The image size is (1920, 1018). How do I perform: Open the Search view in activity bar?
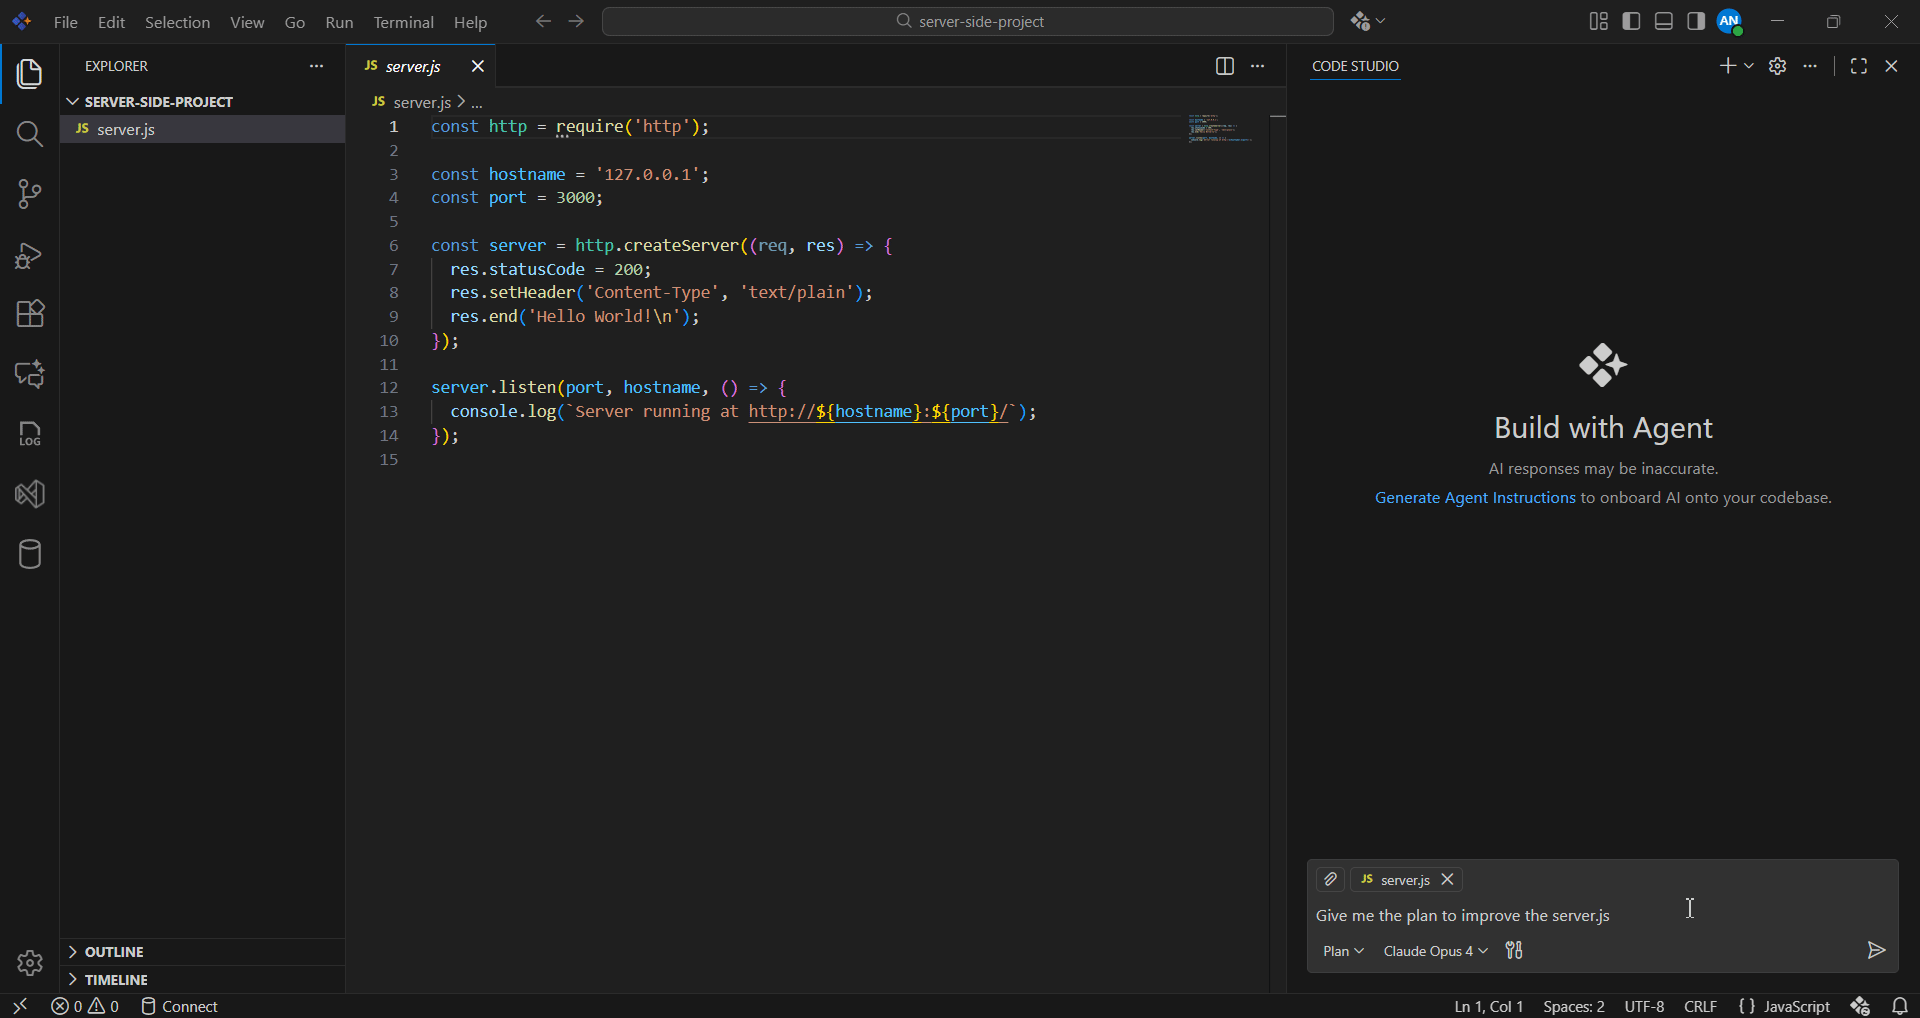point(30,134)
